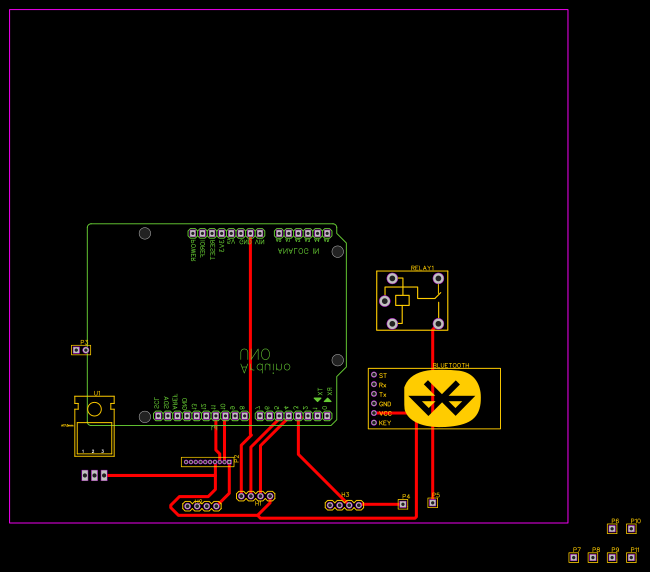Select the P2 long pin header strip

tap(207, 462)
